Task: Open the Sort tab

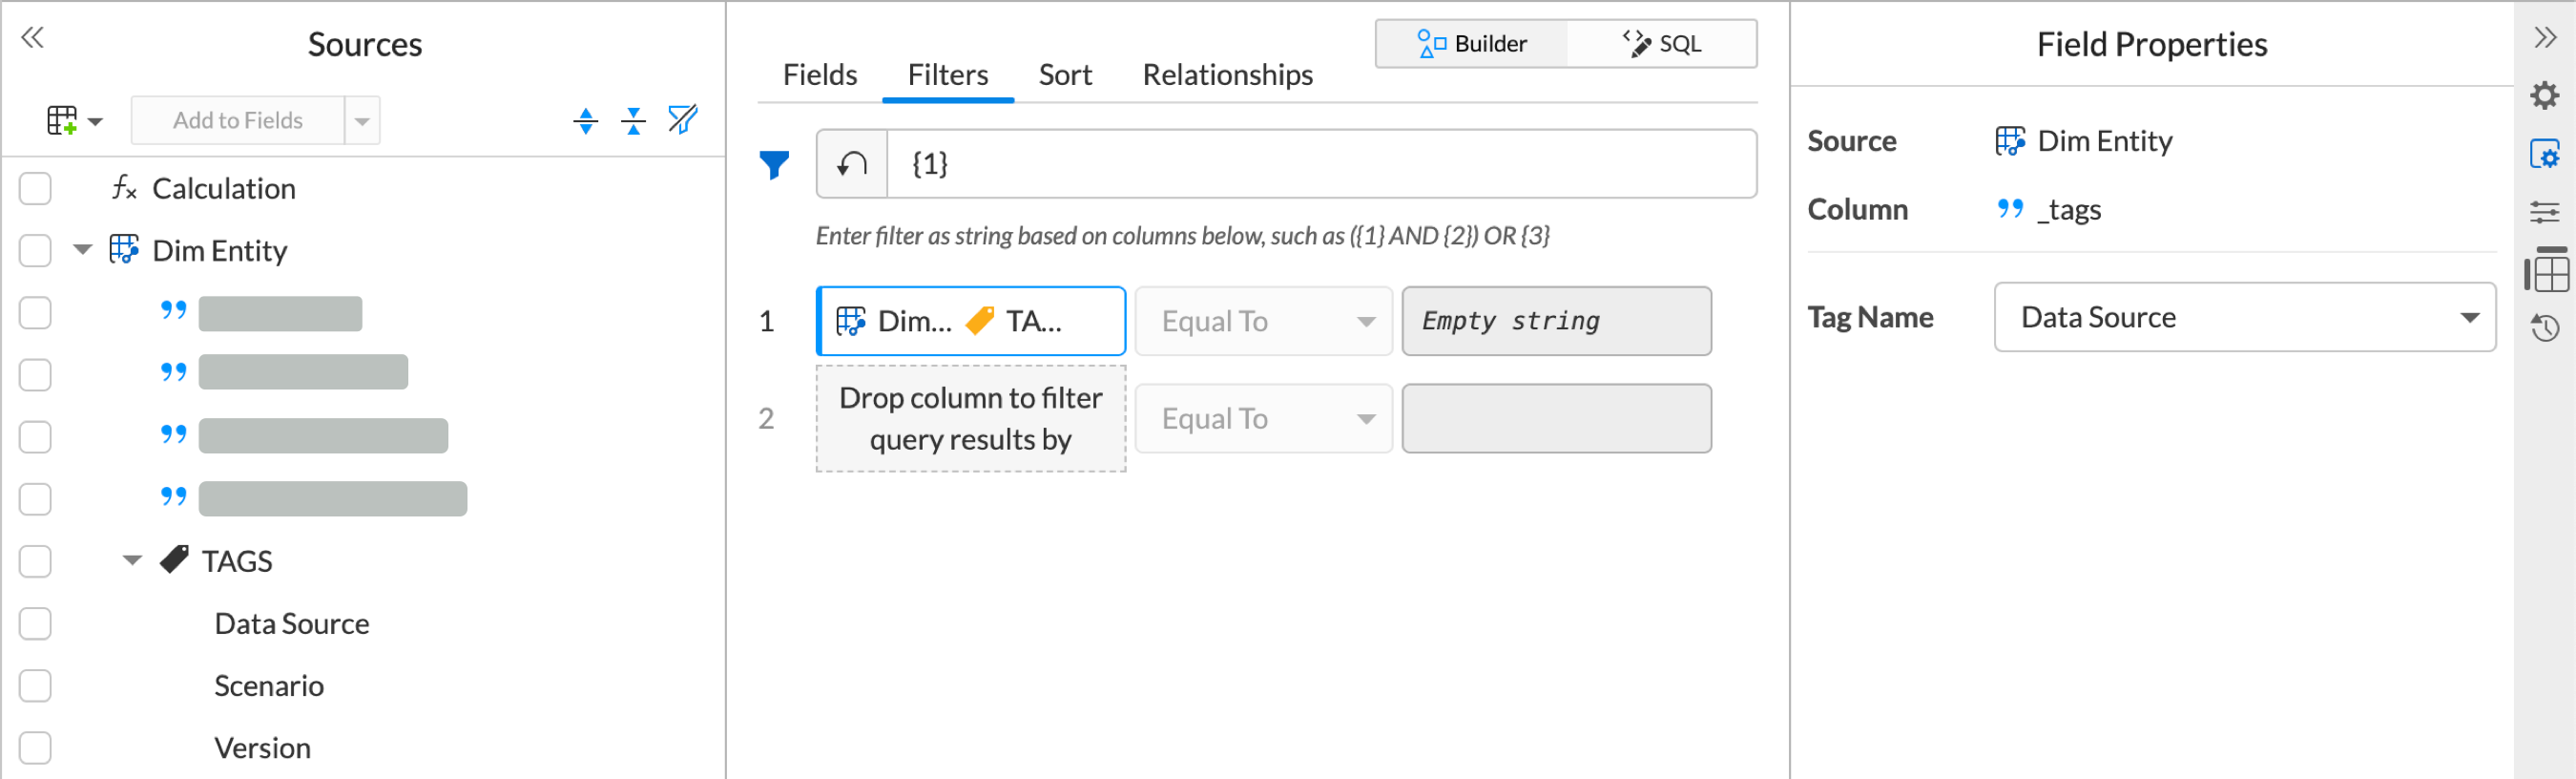Action: [1065, 75]
